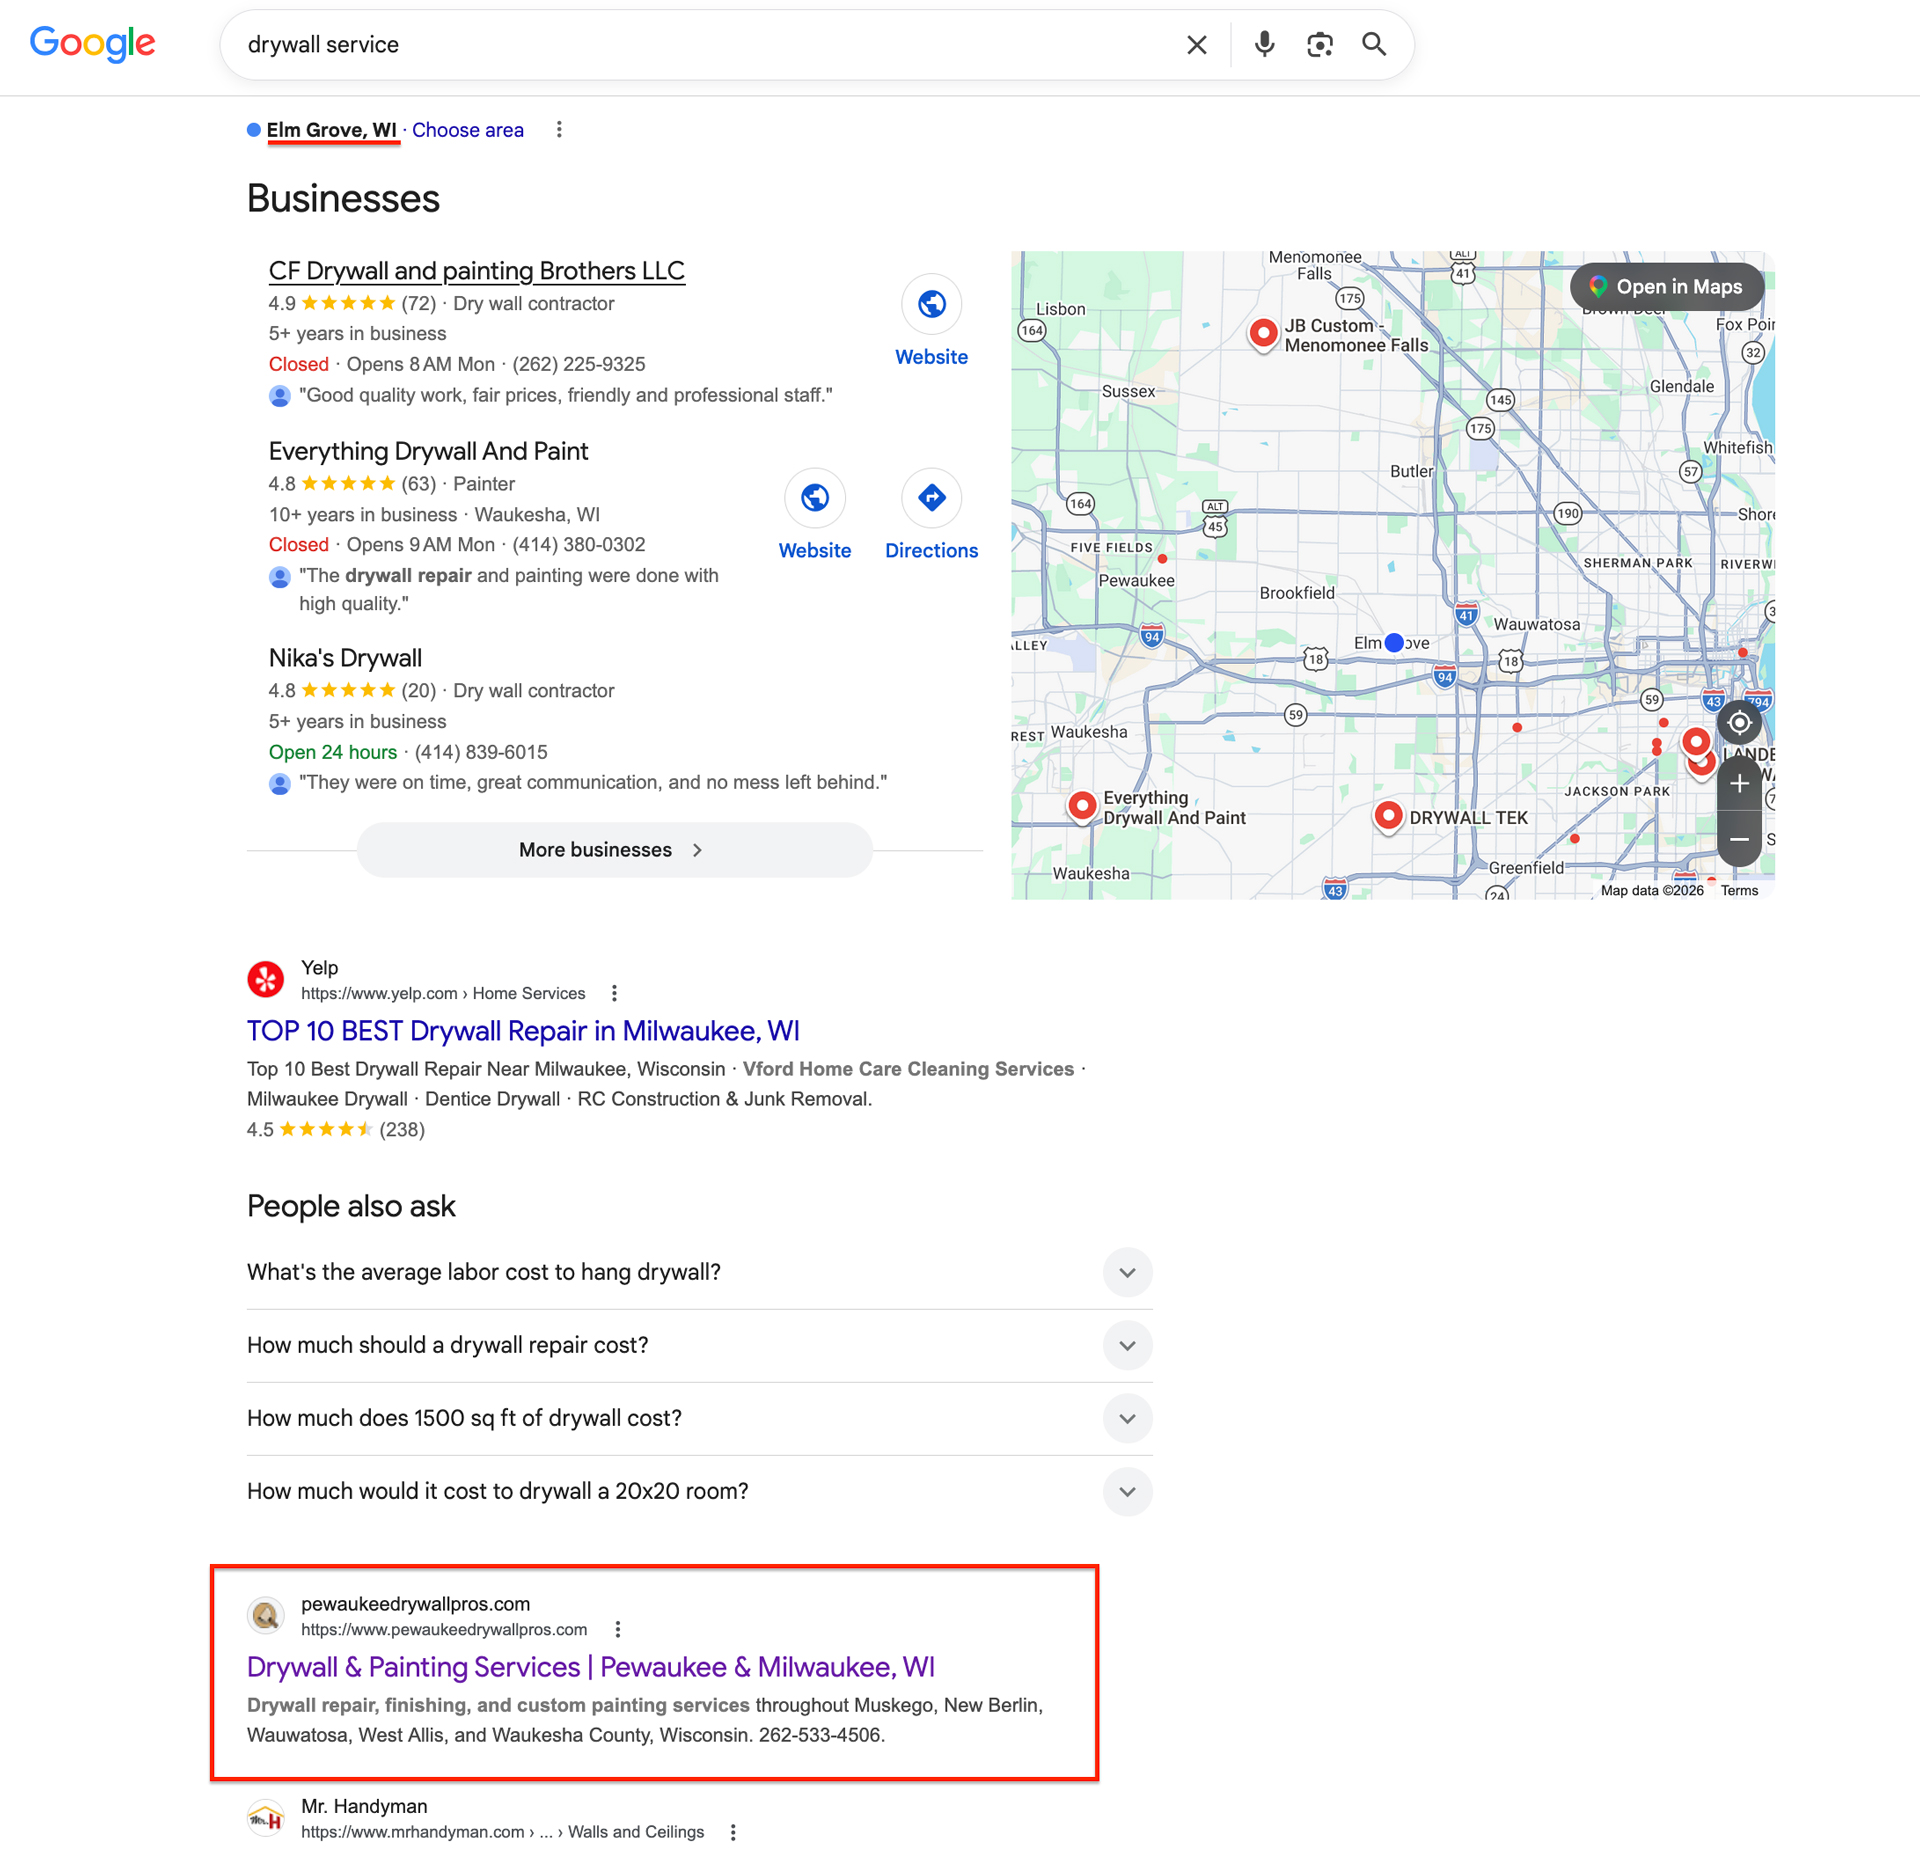Open CF Drywall and painting Brothers LLC listing
The height and width of the screenshot is (1853, 1920).
[x=476, y=271]
